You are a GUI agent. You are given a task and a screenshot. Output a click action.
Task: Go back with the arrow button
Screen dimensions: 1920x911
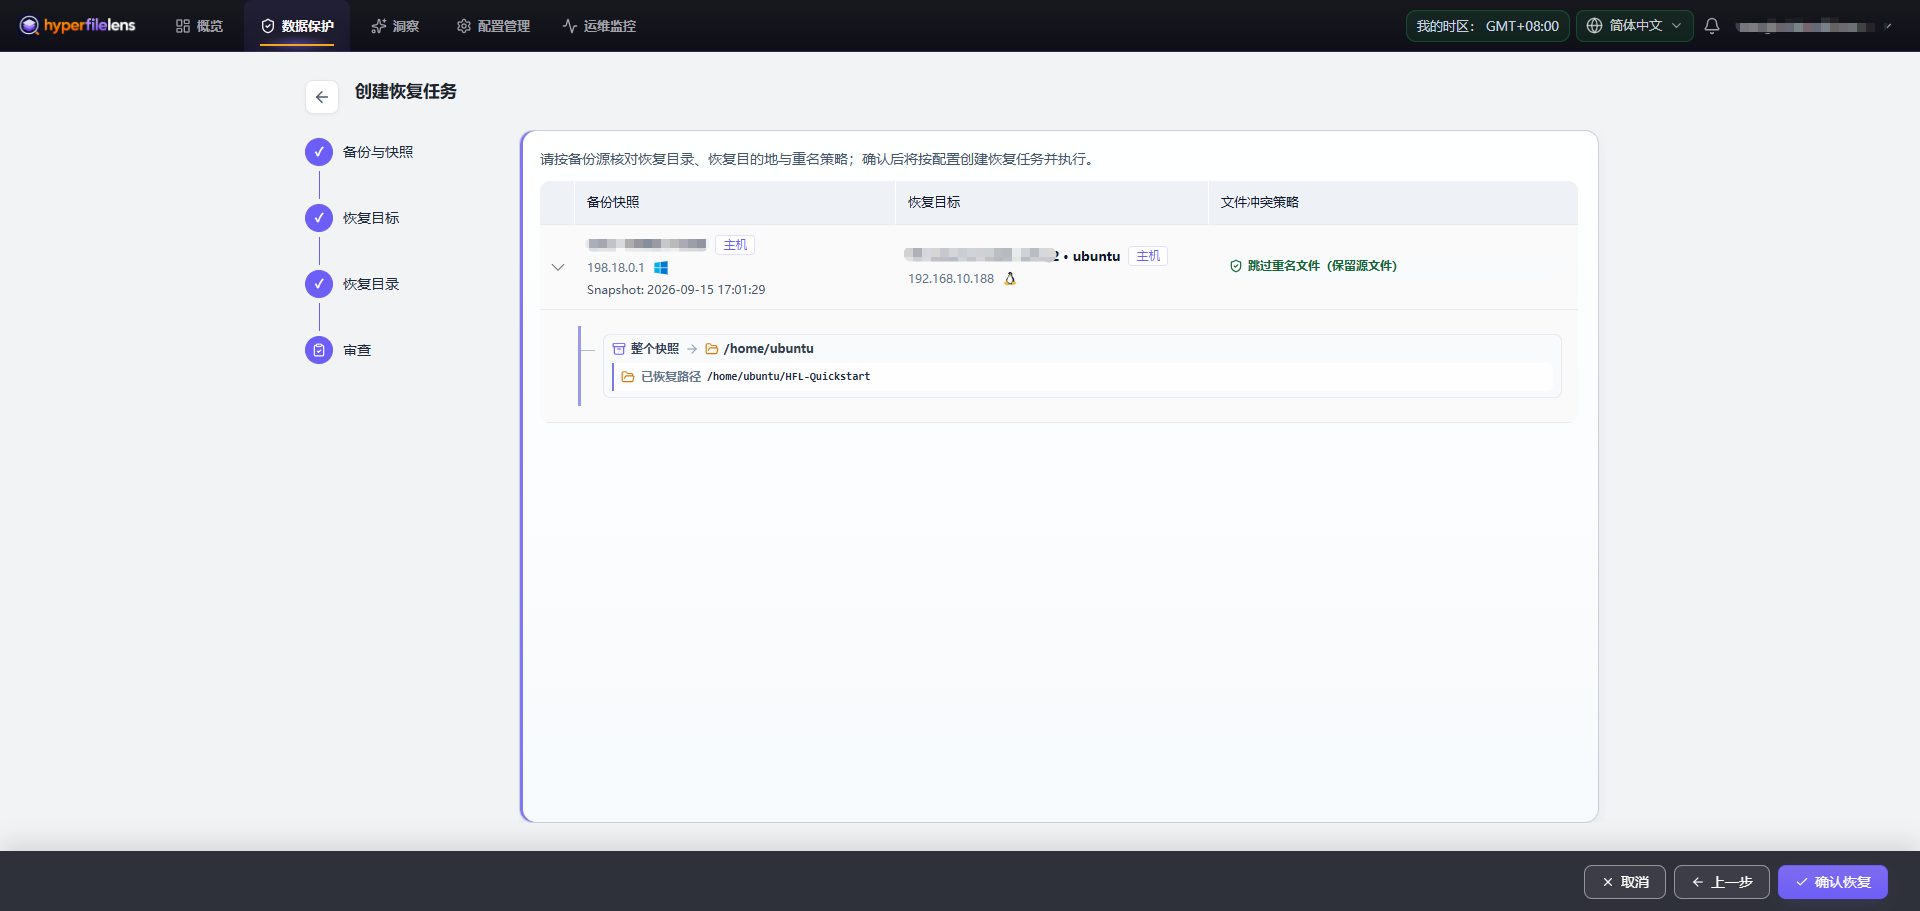point(322,97)
